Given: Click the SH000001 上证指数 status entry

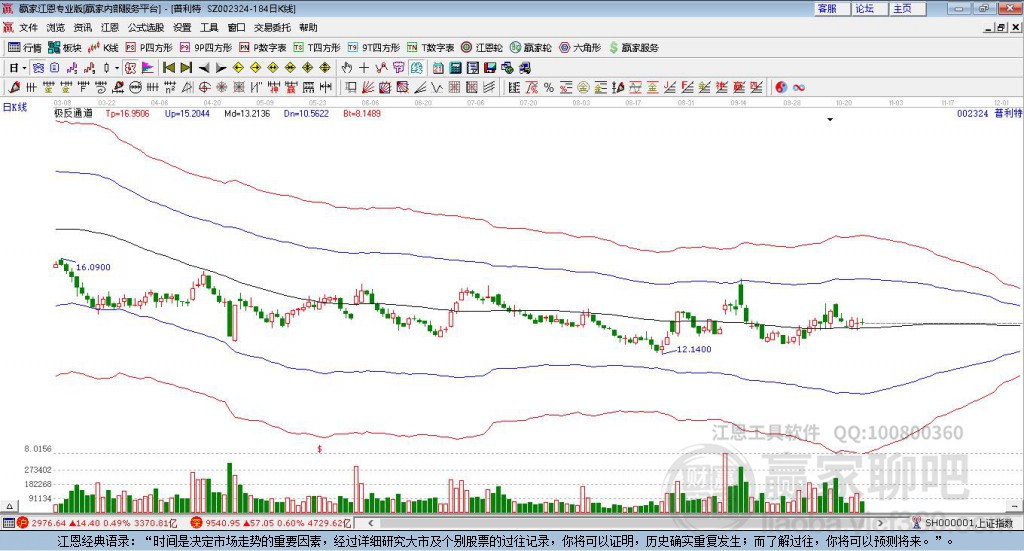Looking at the screenshot, I should tap(968, 523).
